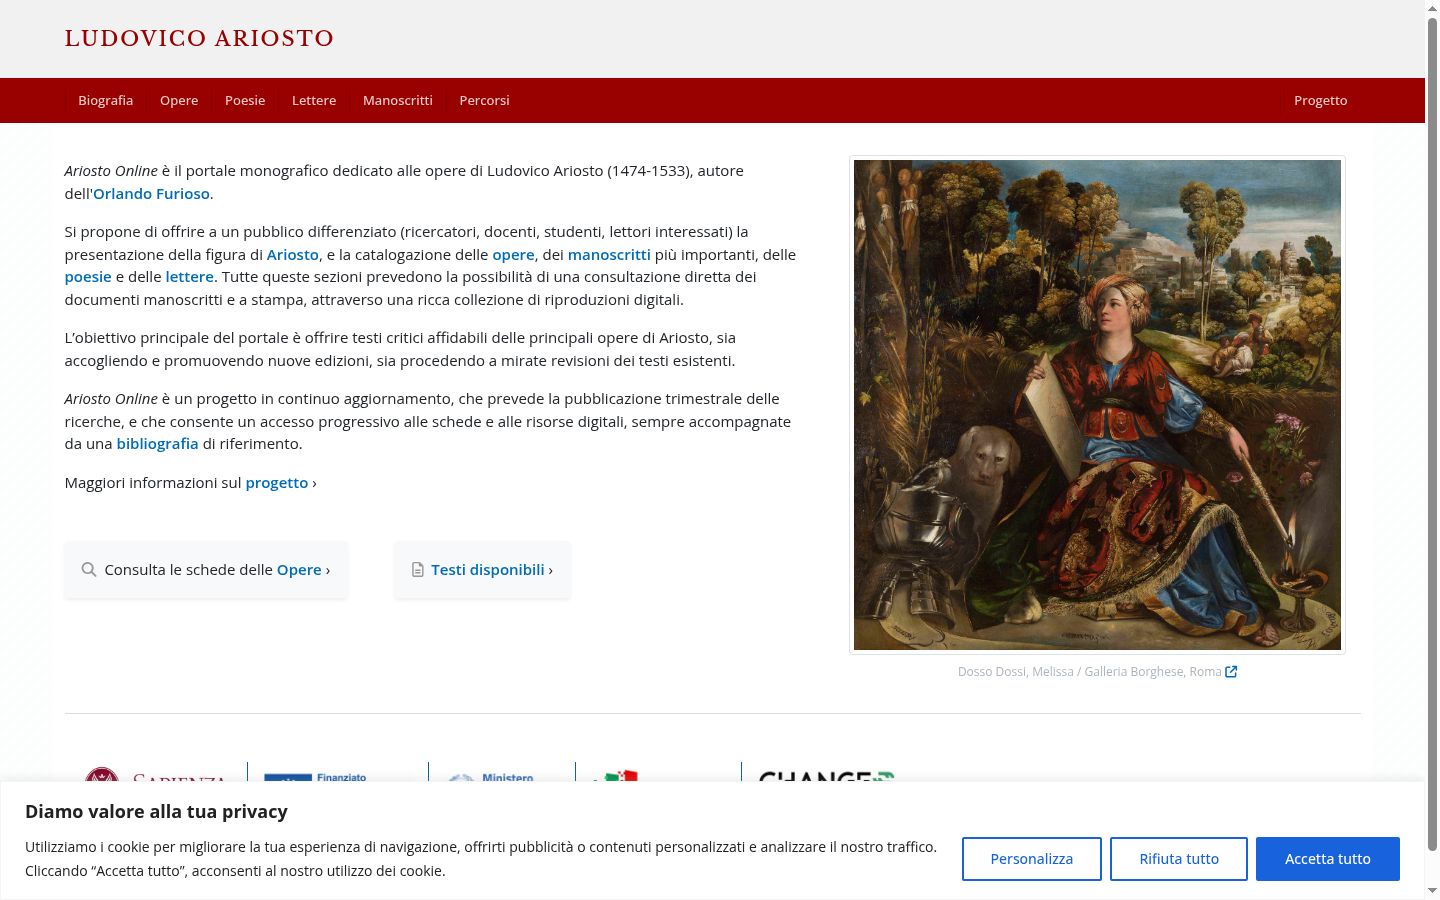Click the external link icon beside Galleria Borghese caption

(x=1231, y=672)
